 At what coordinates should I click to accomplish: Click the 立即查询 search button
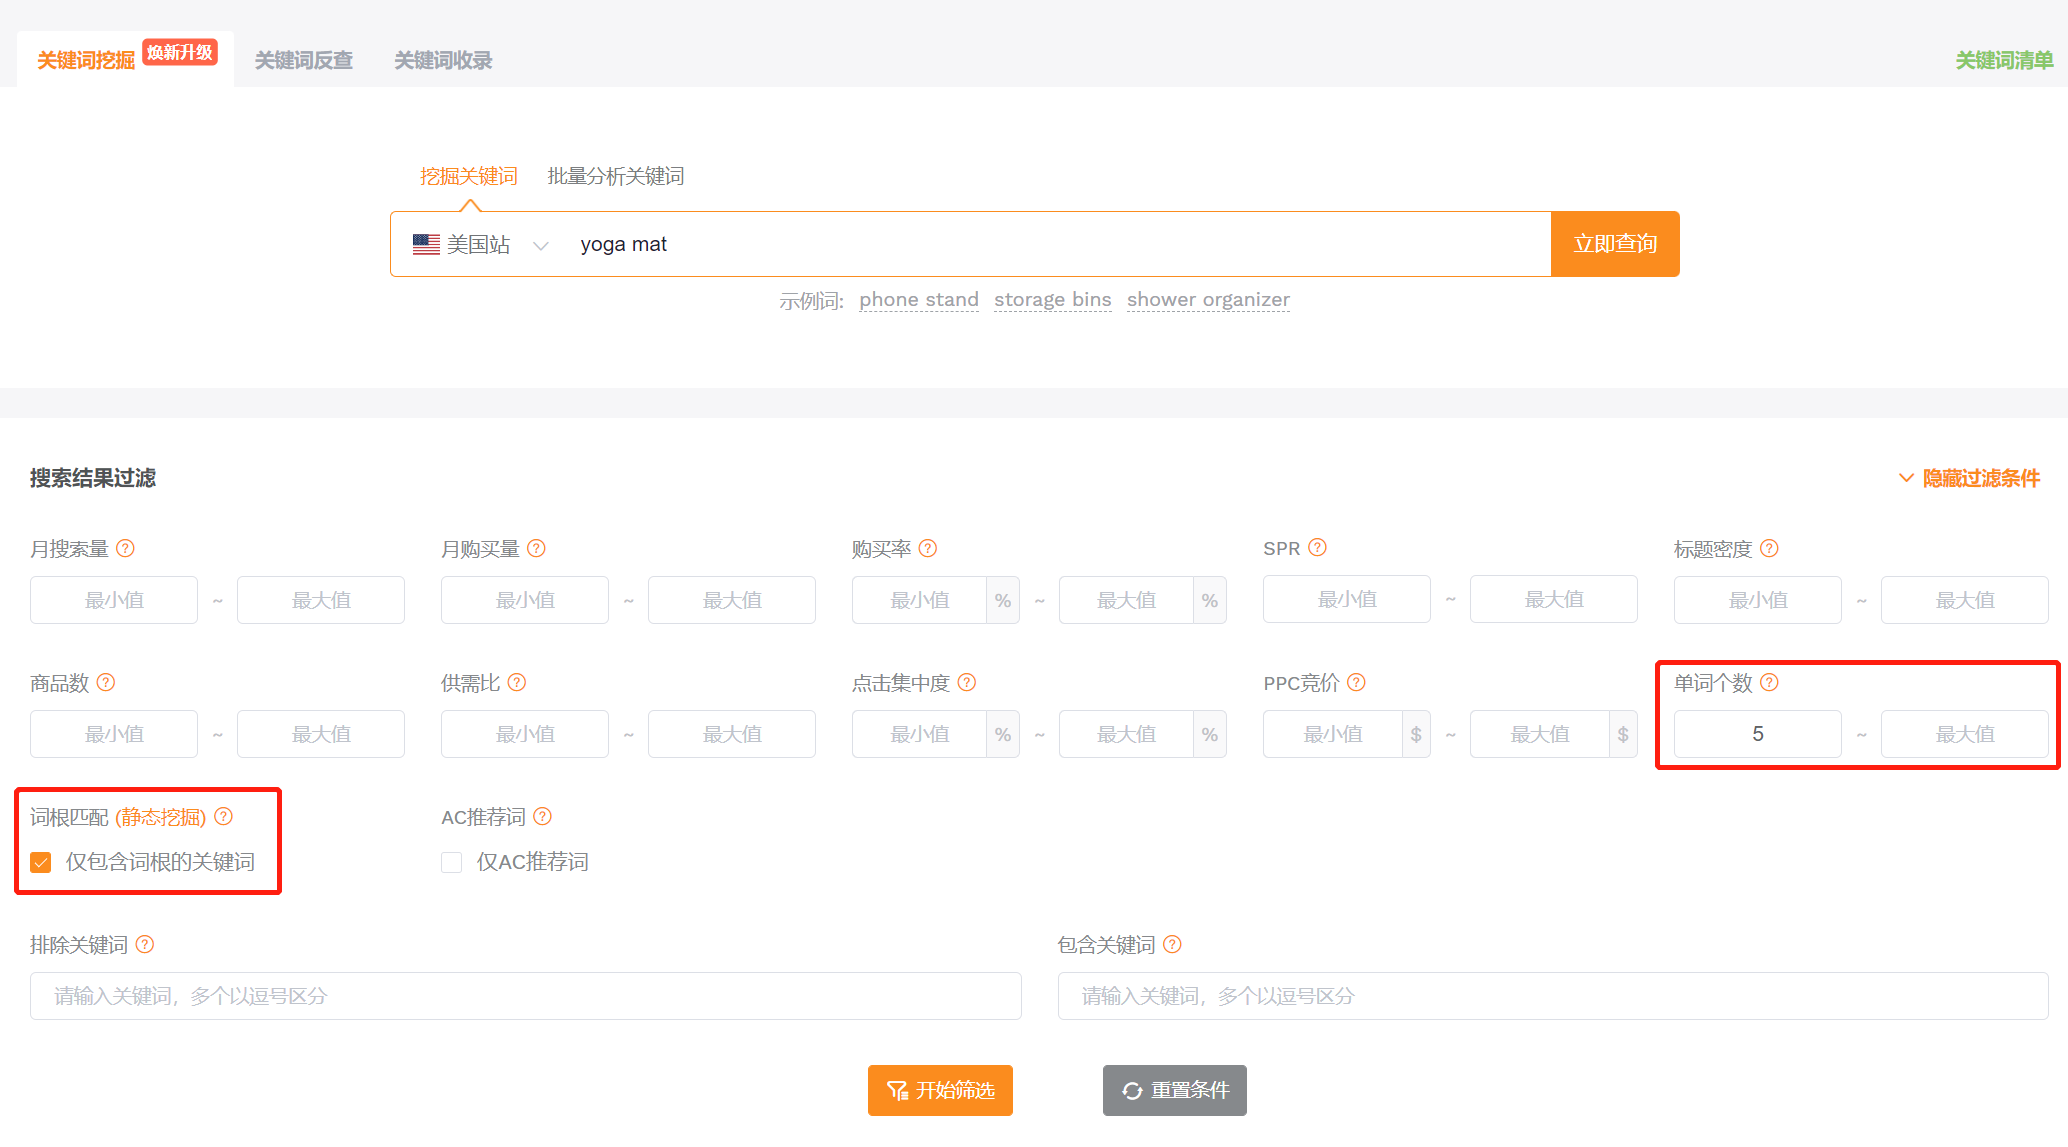coord(1614,244)
